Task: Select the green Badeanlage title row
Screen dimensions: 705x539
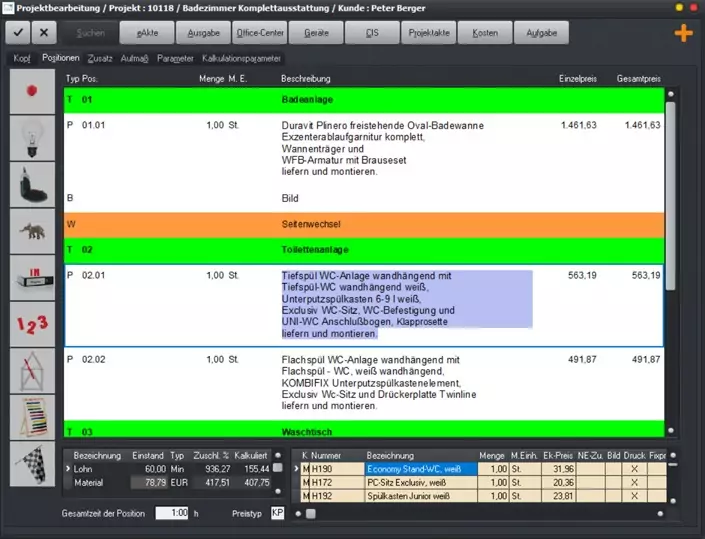Action: pos(364,100)
